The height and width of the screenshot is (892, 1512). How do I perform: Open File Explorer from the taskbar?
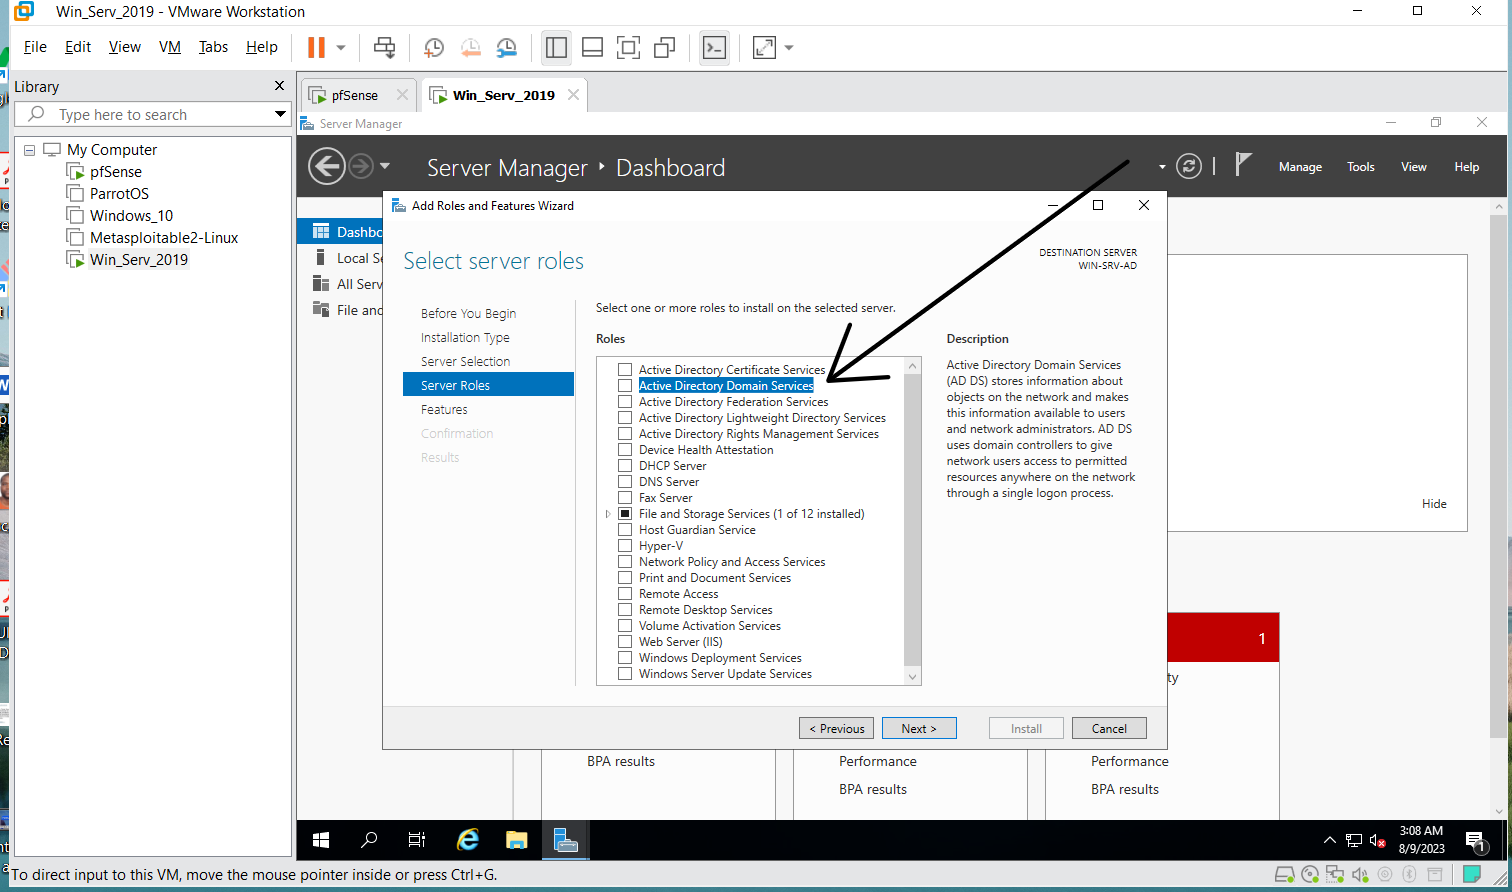point(516,840)
